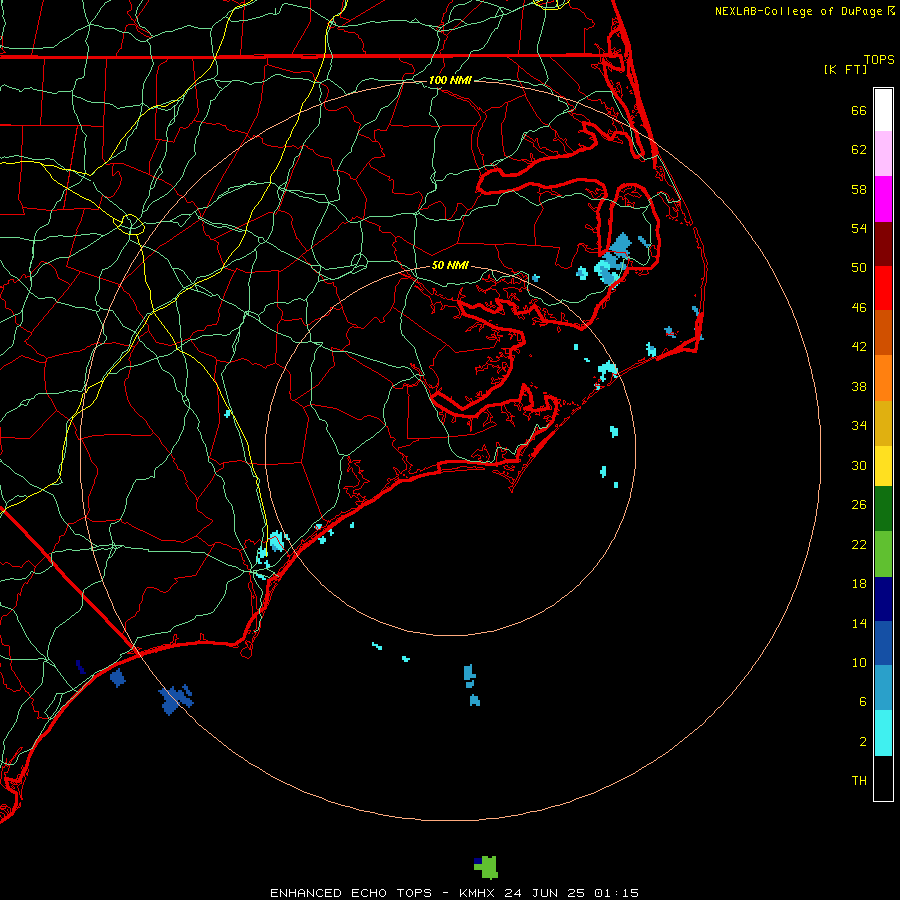
Task: Click the 24 JUN 25 date in caption
Action: pos(545,893)
